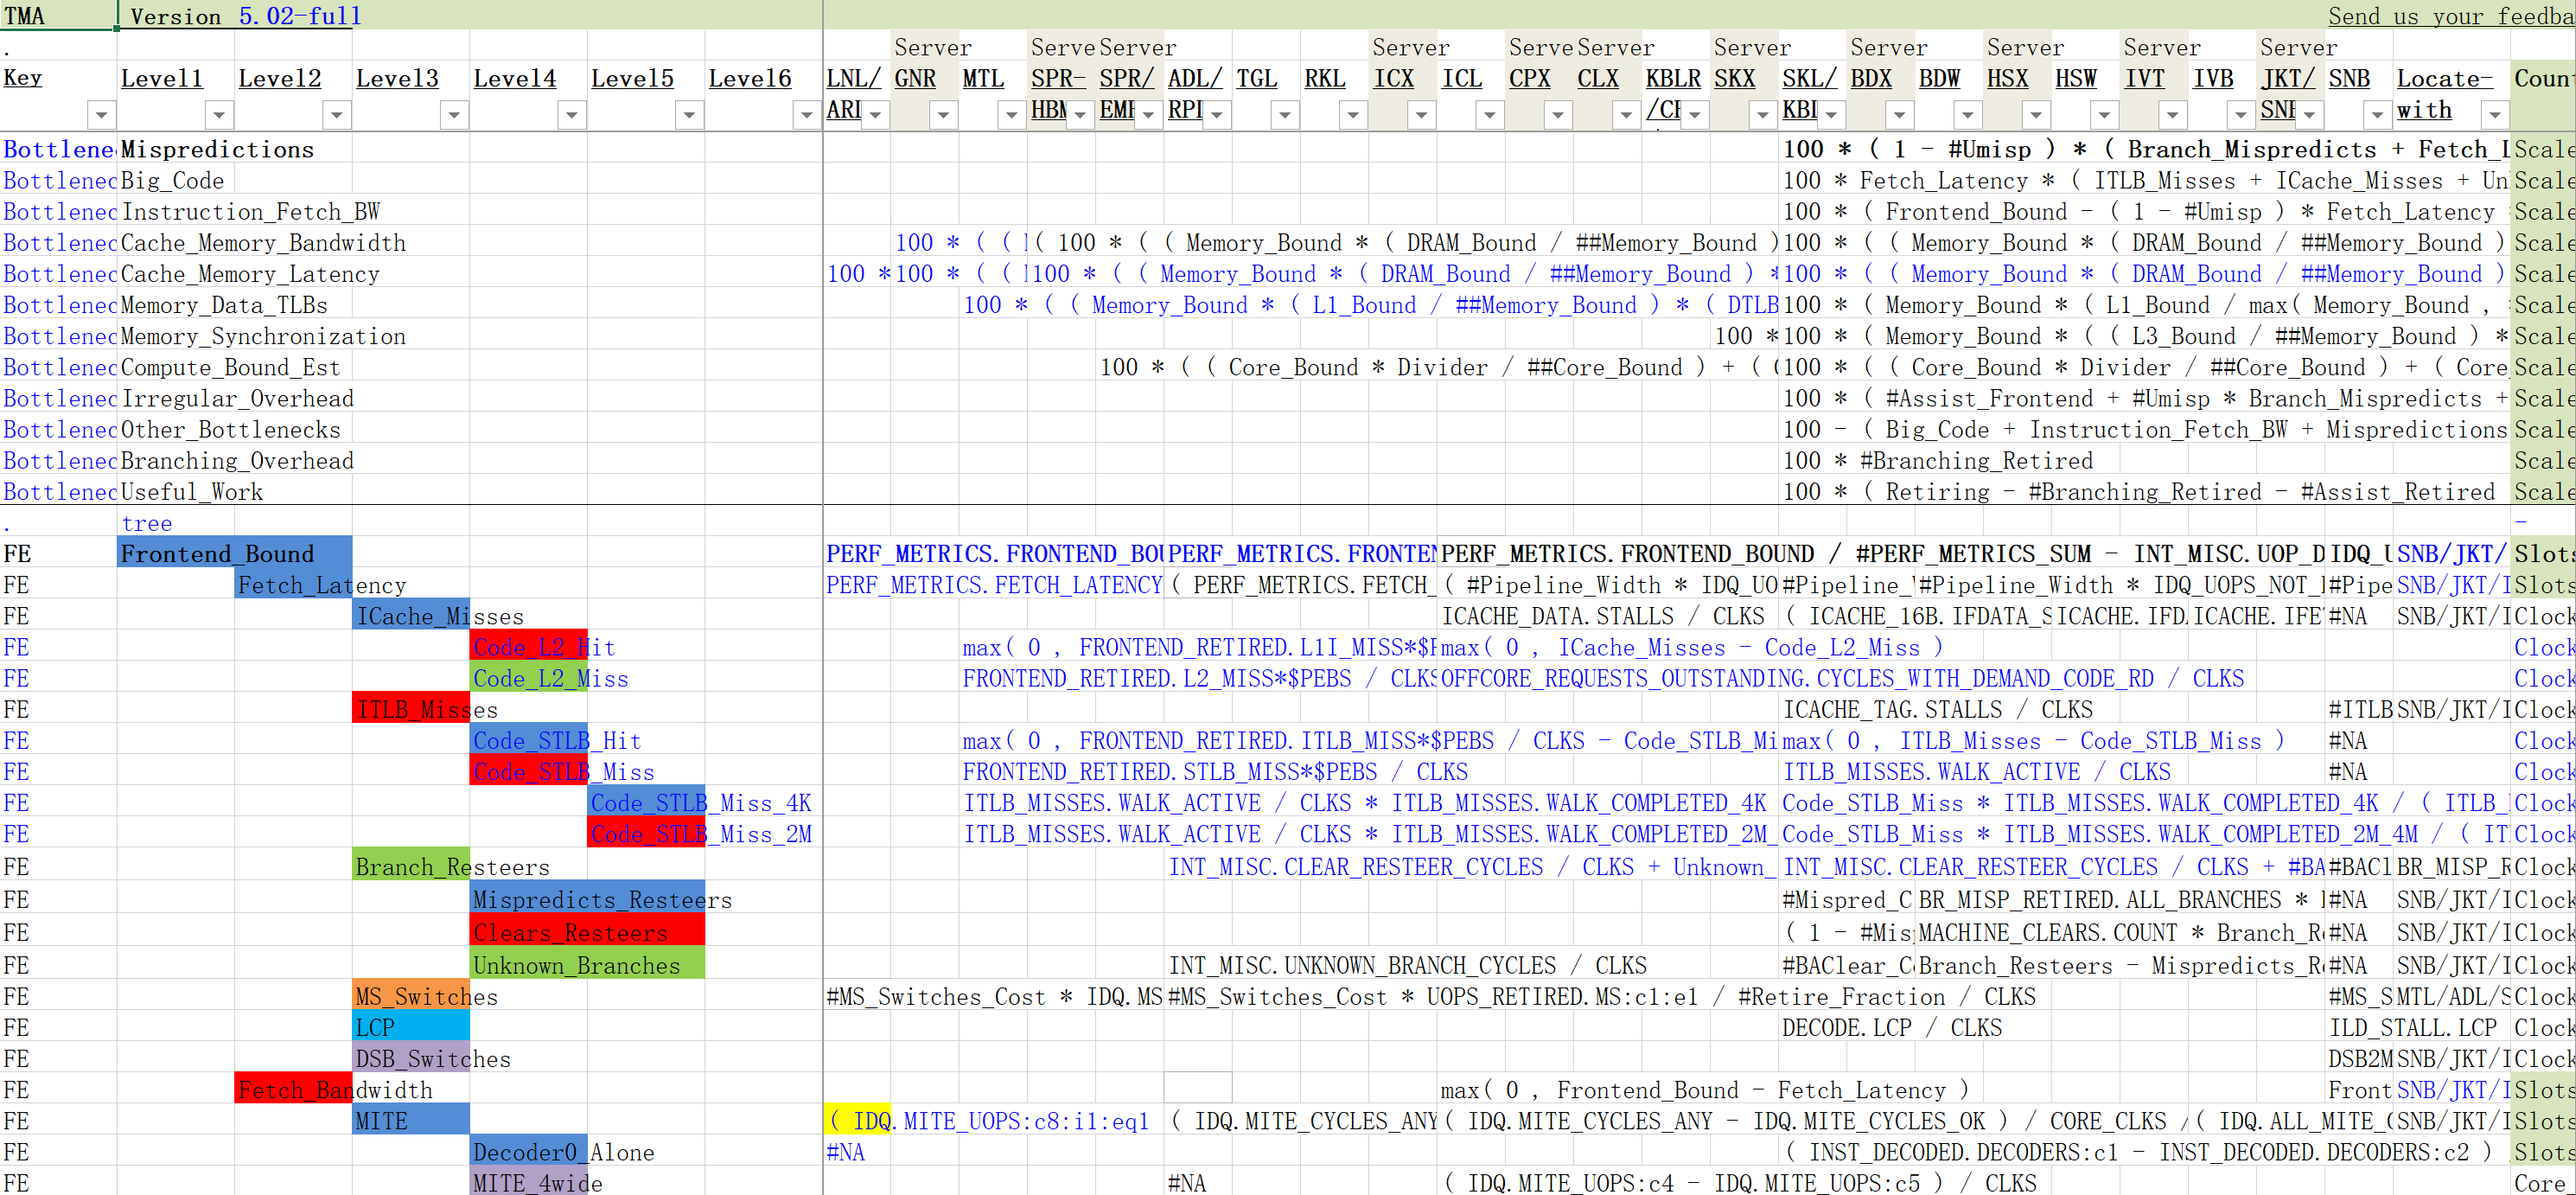Open the Locate-with column filter arrow
2576x1195 pixels.
click(x=2494, y=115)
